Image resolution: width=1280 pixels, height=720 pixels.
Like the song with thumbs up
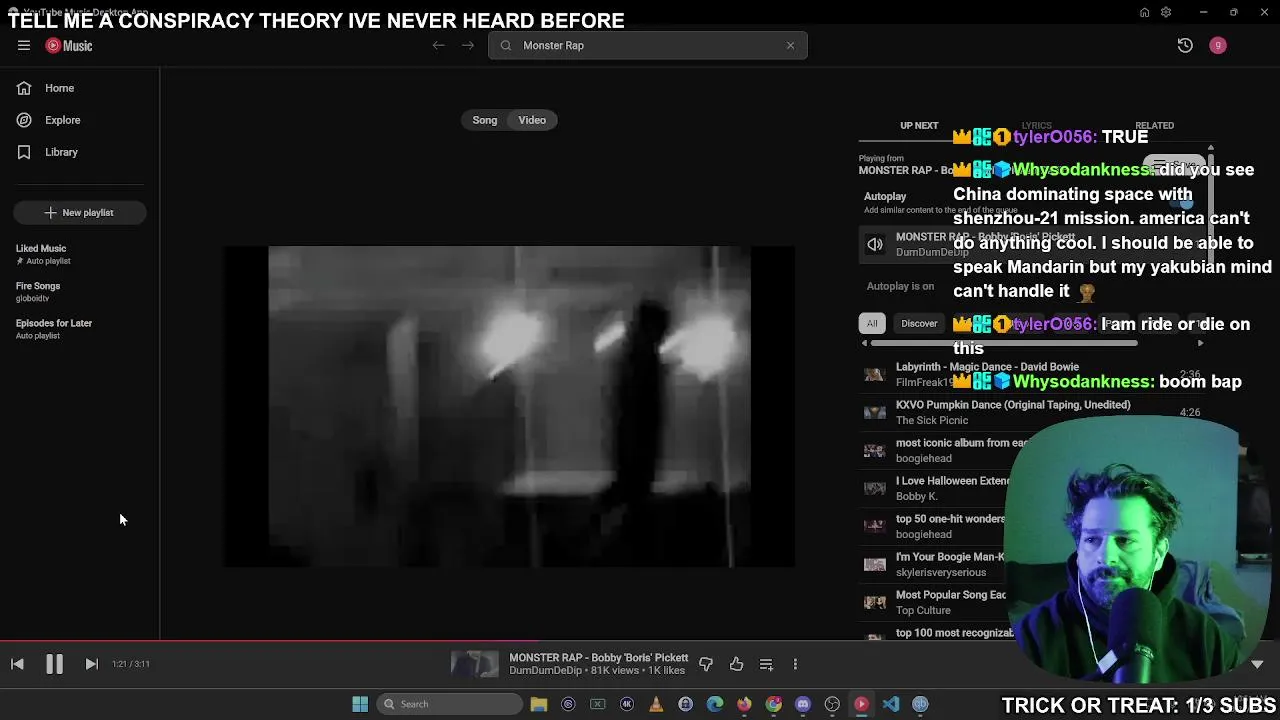(736, 664)
